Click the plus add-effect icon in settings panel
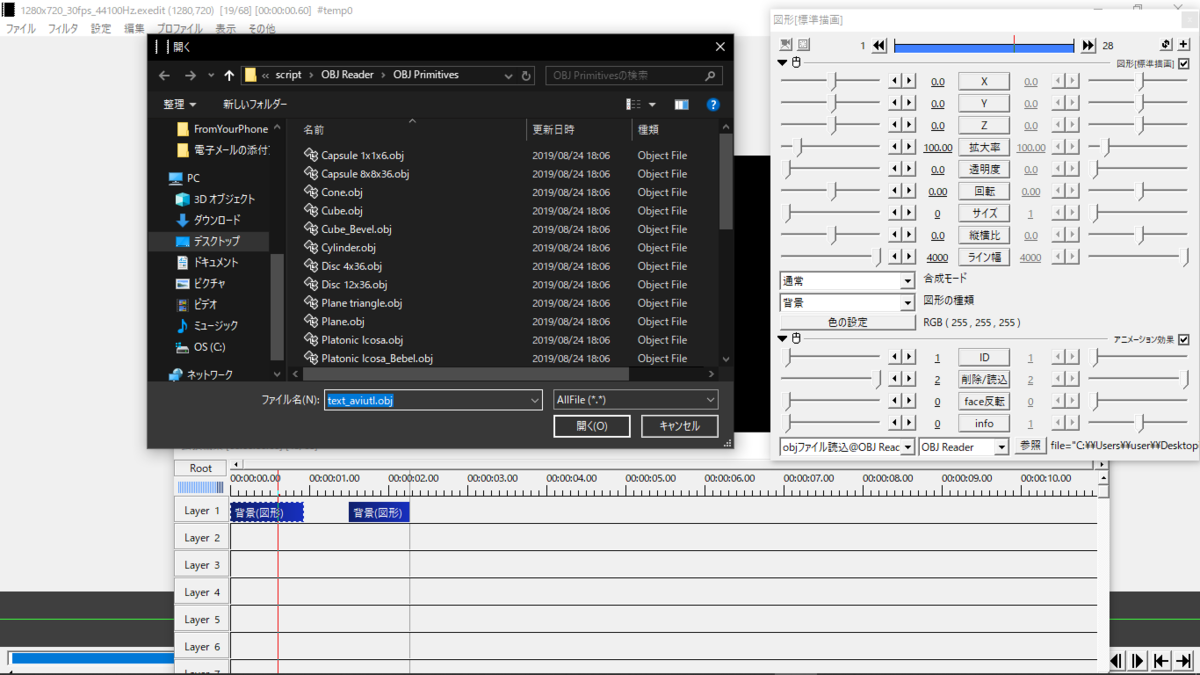 pyautogui.click(x=1184, y=45)
